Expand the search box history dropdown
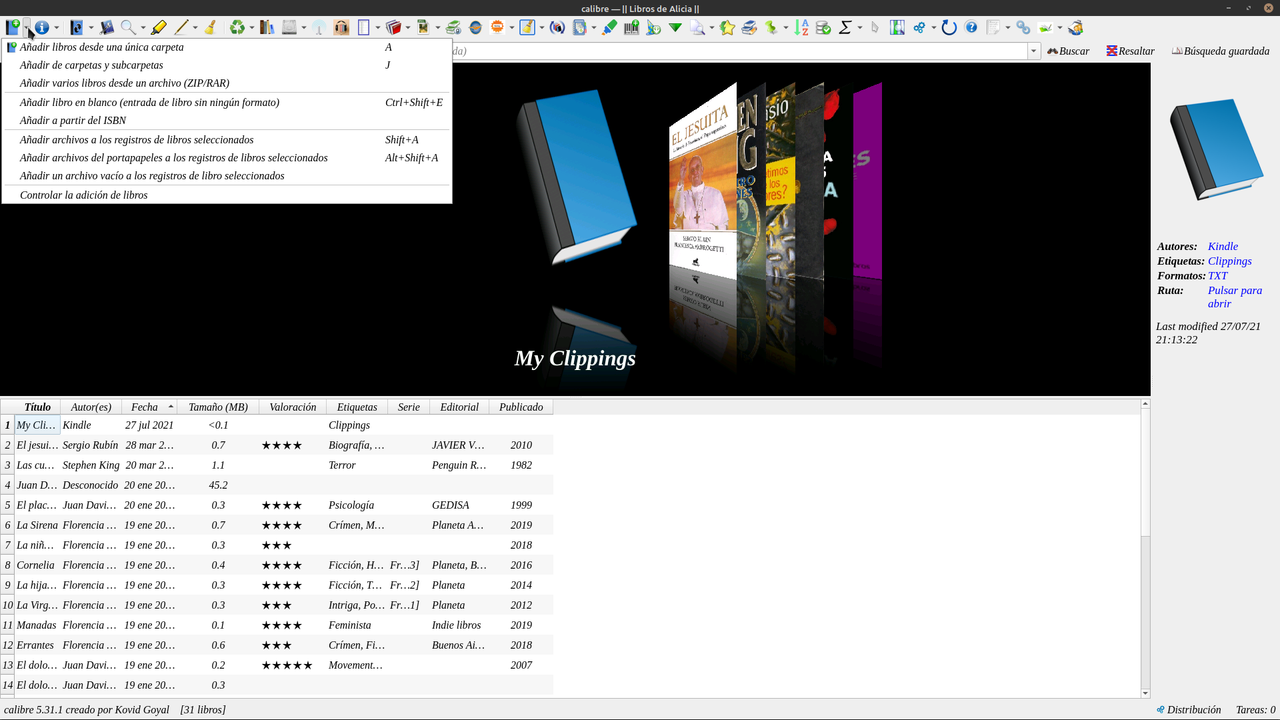 click(x=1033, y=51)
